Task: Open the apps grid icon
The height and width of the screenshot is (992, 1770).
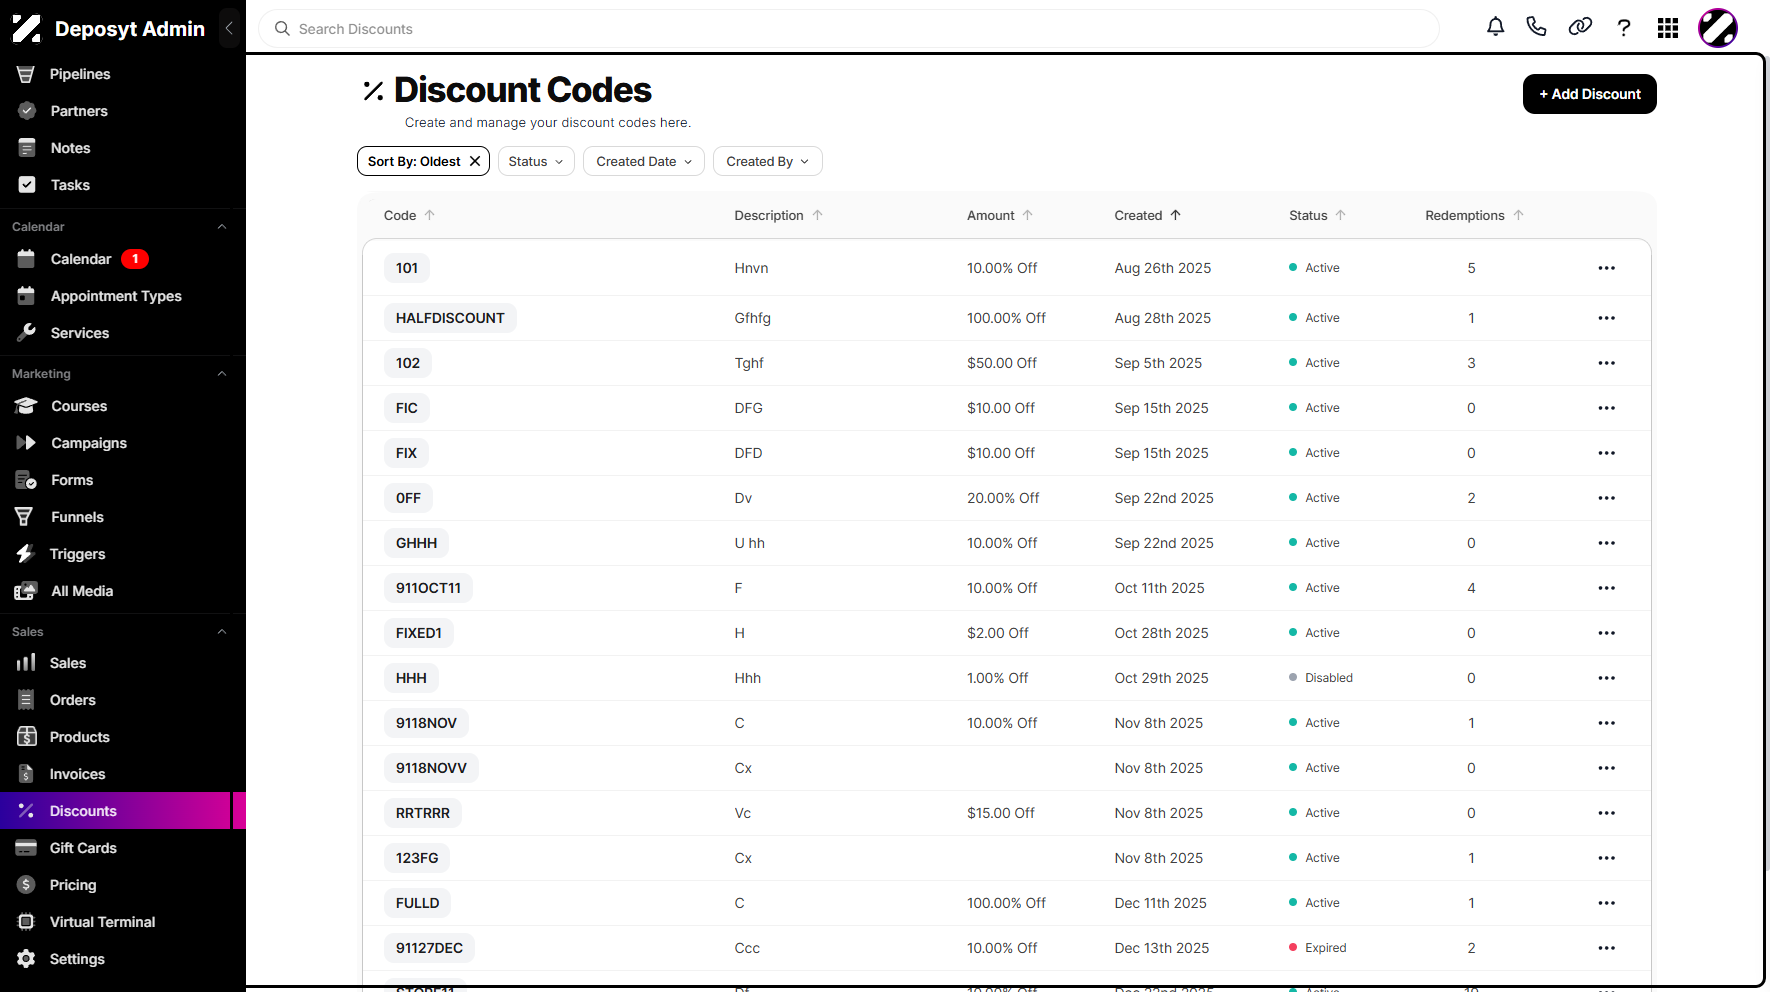Action: click(1668, 28)
